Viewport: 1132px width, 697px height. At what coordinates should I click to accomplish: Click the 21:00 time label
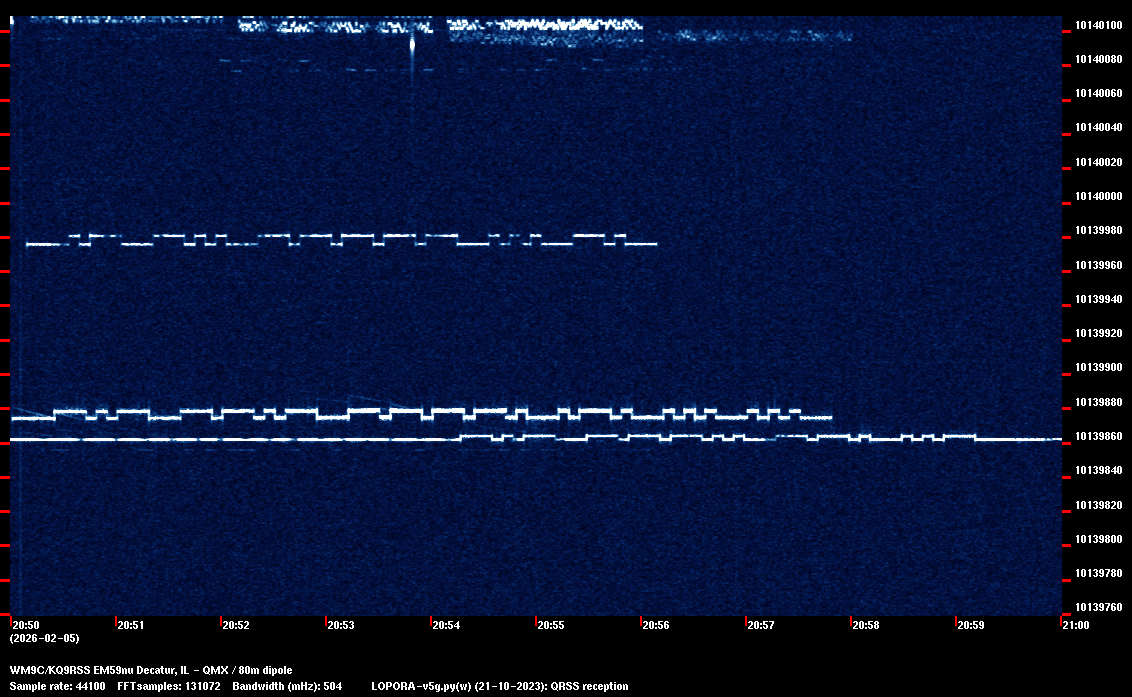click(x=1075, y=625)
